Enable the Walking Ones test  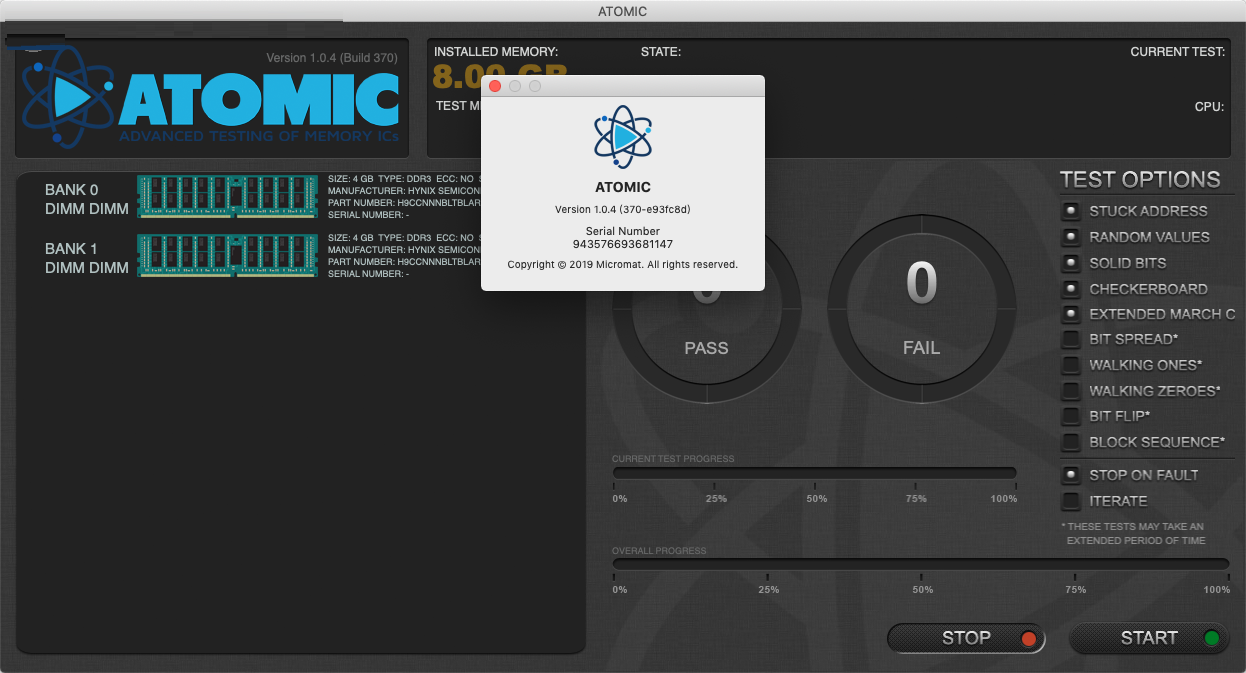coord(1071,365)
